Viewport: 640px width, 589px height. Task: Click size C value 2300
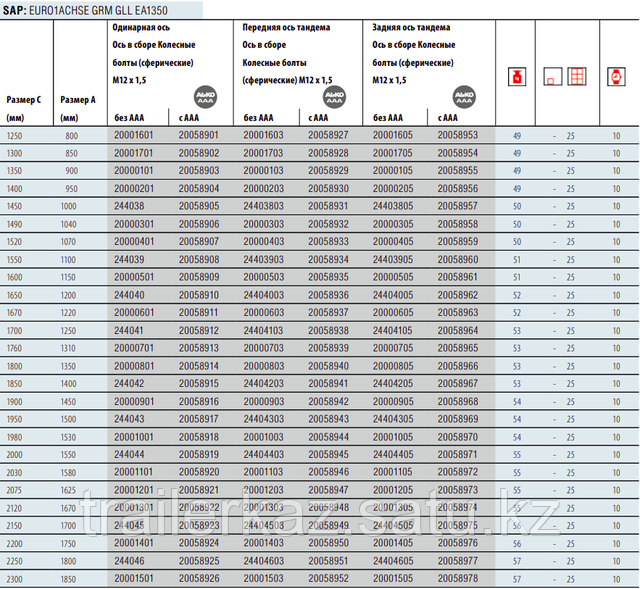[x=14, y=580]
